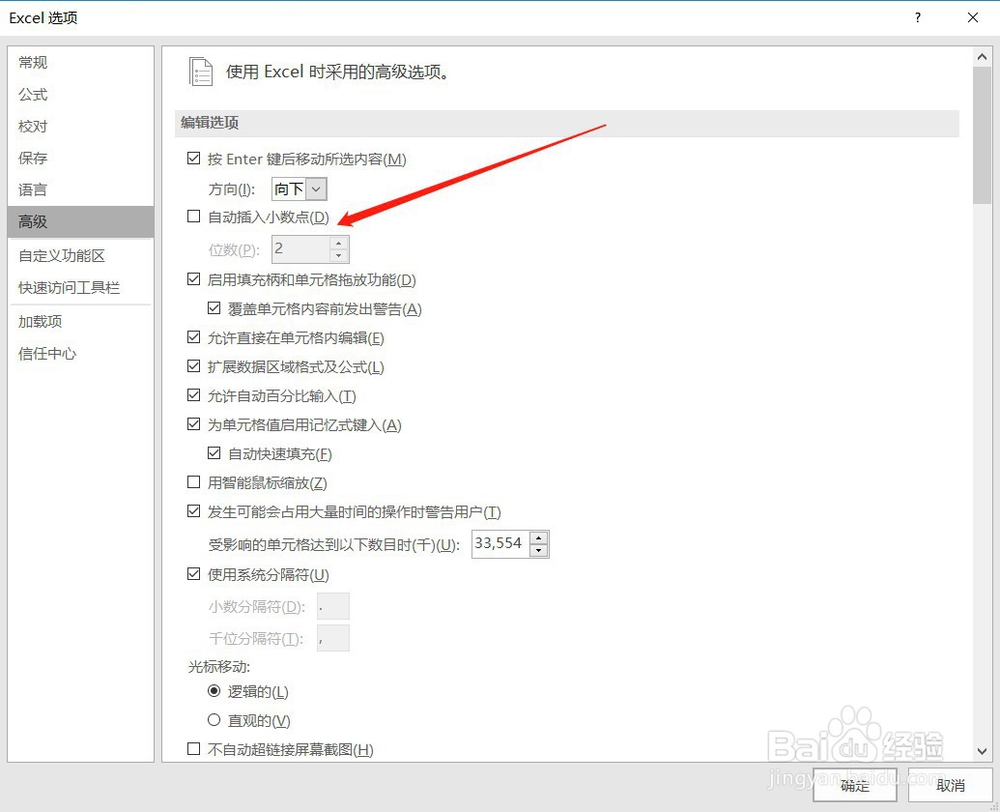Select 逻辑的 cursor movement radio
The width and height of the screenshot is (1000, 812).
(x=214, y=691)
